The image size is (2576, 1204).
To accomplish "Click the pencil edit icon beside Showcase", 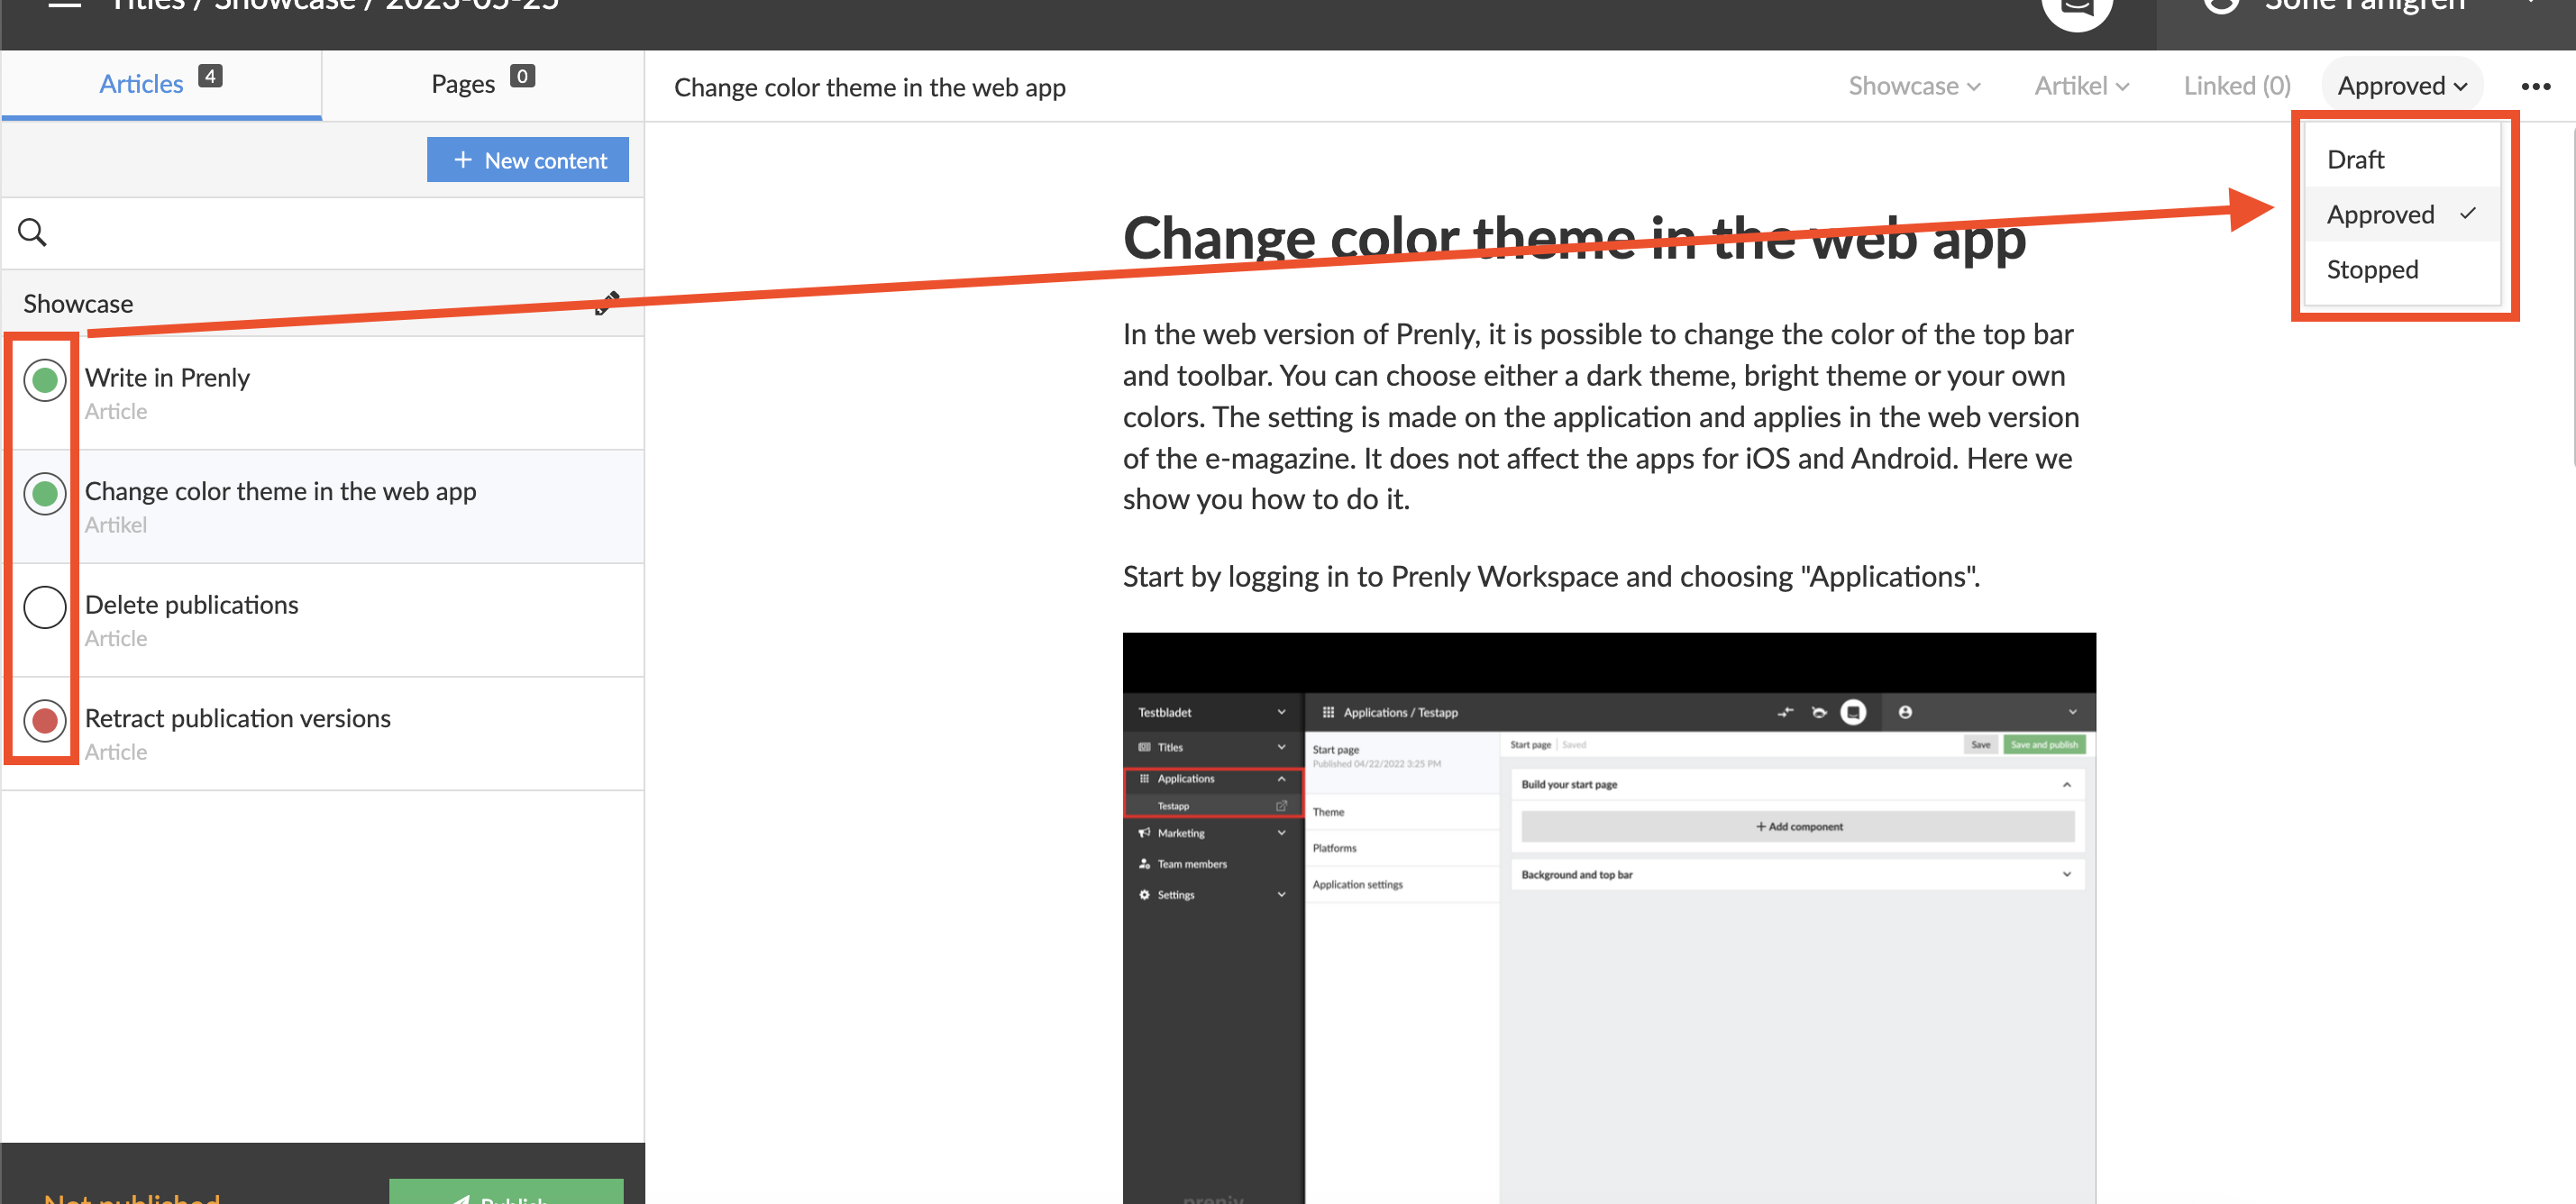I will [607, 303].
